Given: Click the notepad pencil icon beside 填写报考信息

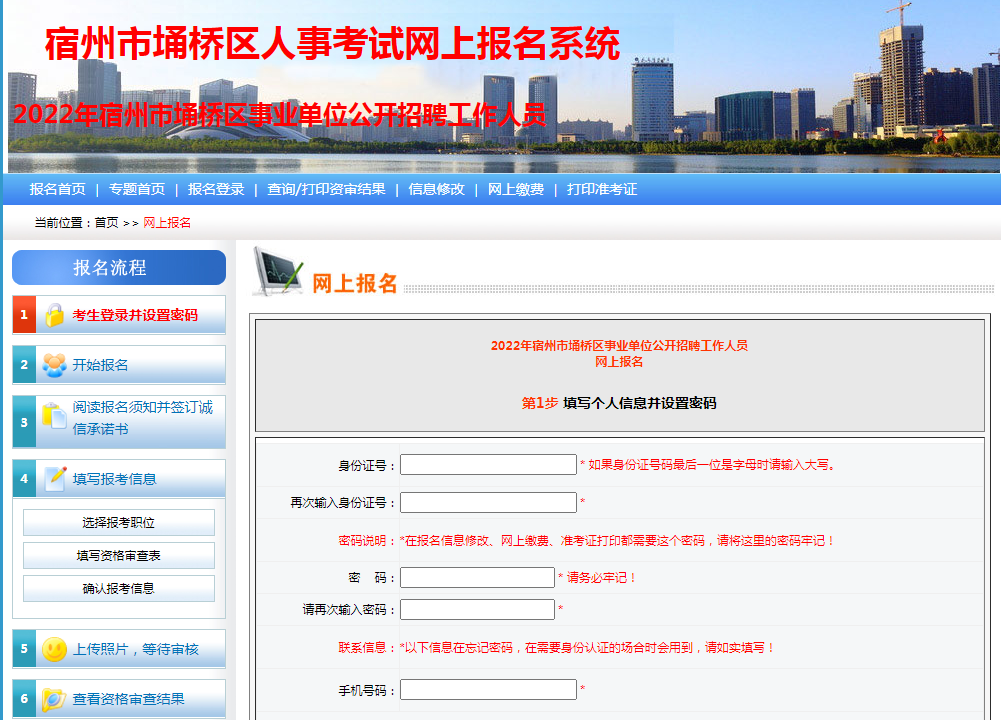Looking at the screenshot, I should click(55, 479).
